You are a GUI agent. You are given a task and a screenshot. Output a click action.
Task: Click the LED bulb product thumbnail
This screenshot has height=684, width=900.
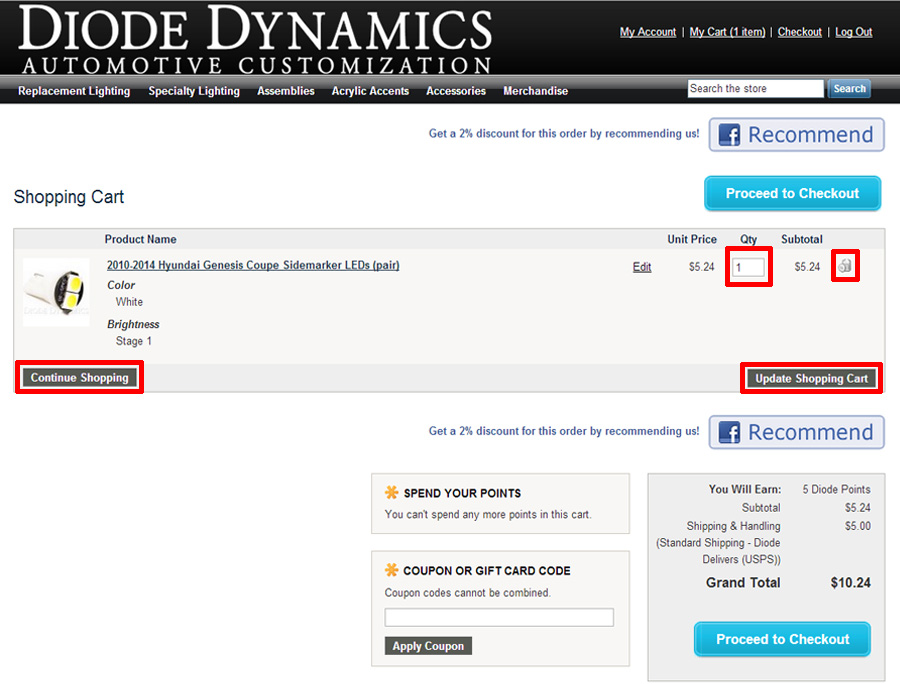click(56, 292)
